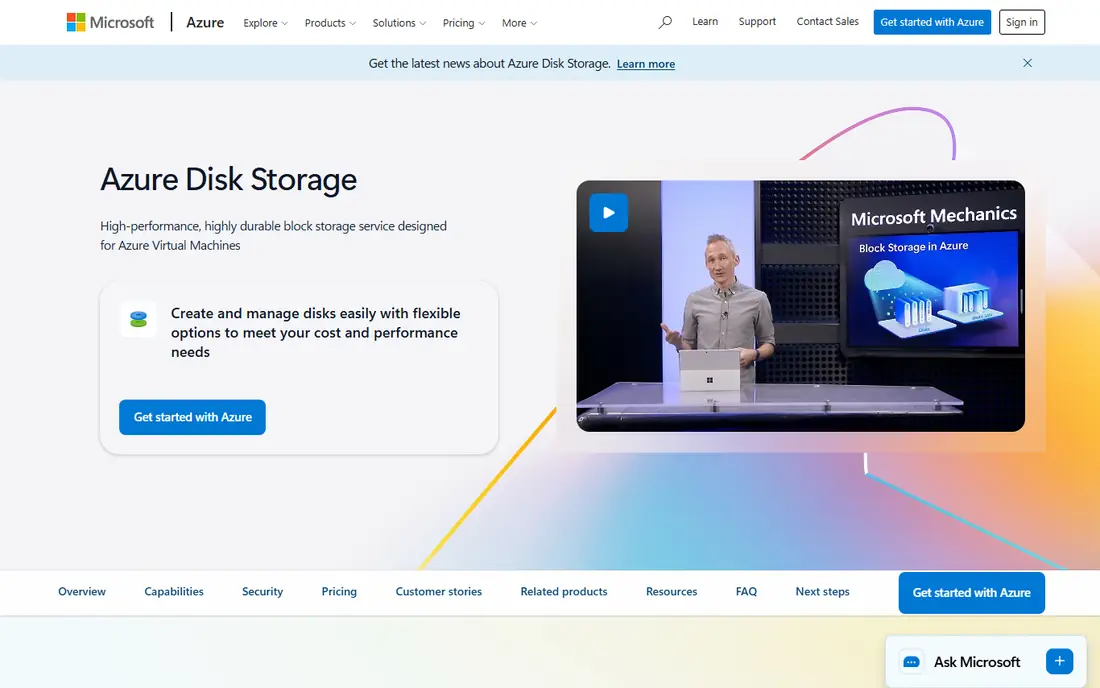Image resolution: width=1100 pixels, height=688 pixels.
Task: Click the Azure Disk Storage heading
Action: [229, 180]
